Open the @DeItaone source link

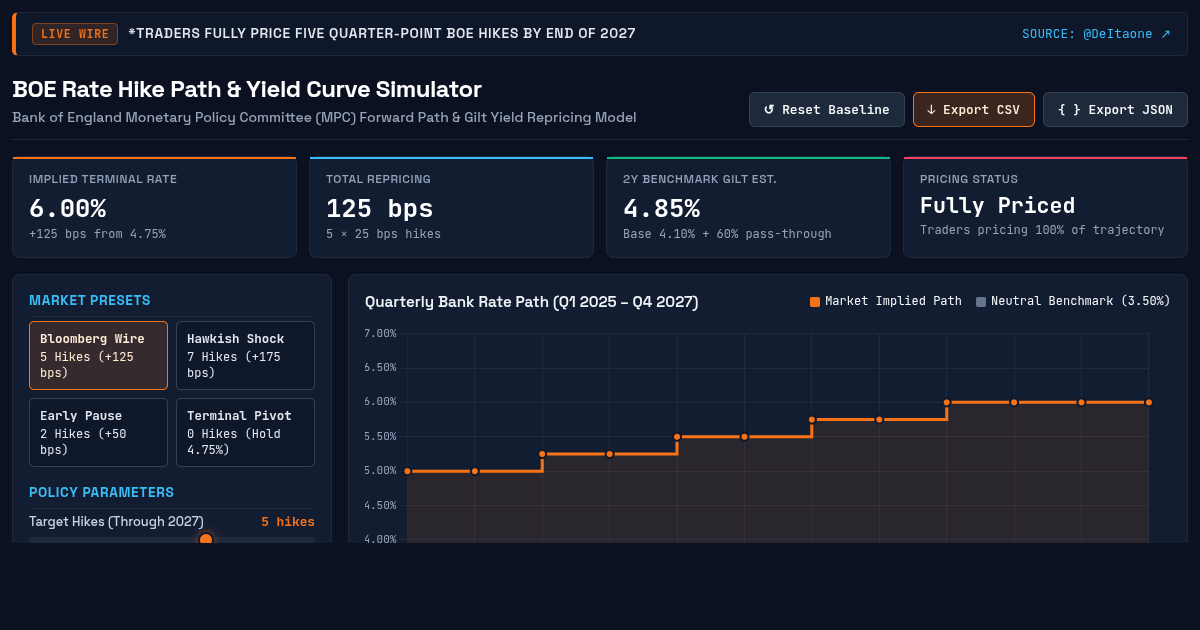click(x=1096, y=34)
